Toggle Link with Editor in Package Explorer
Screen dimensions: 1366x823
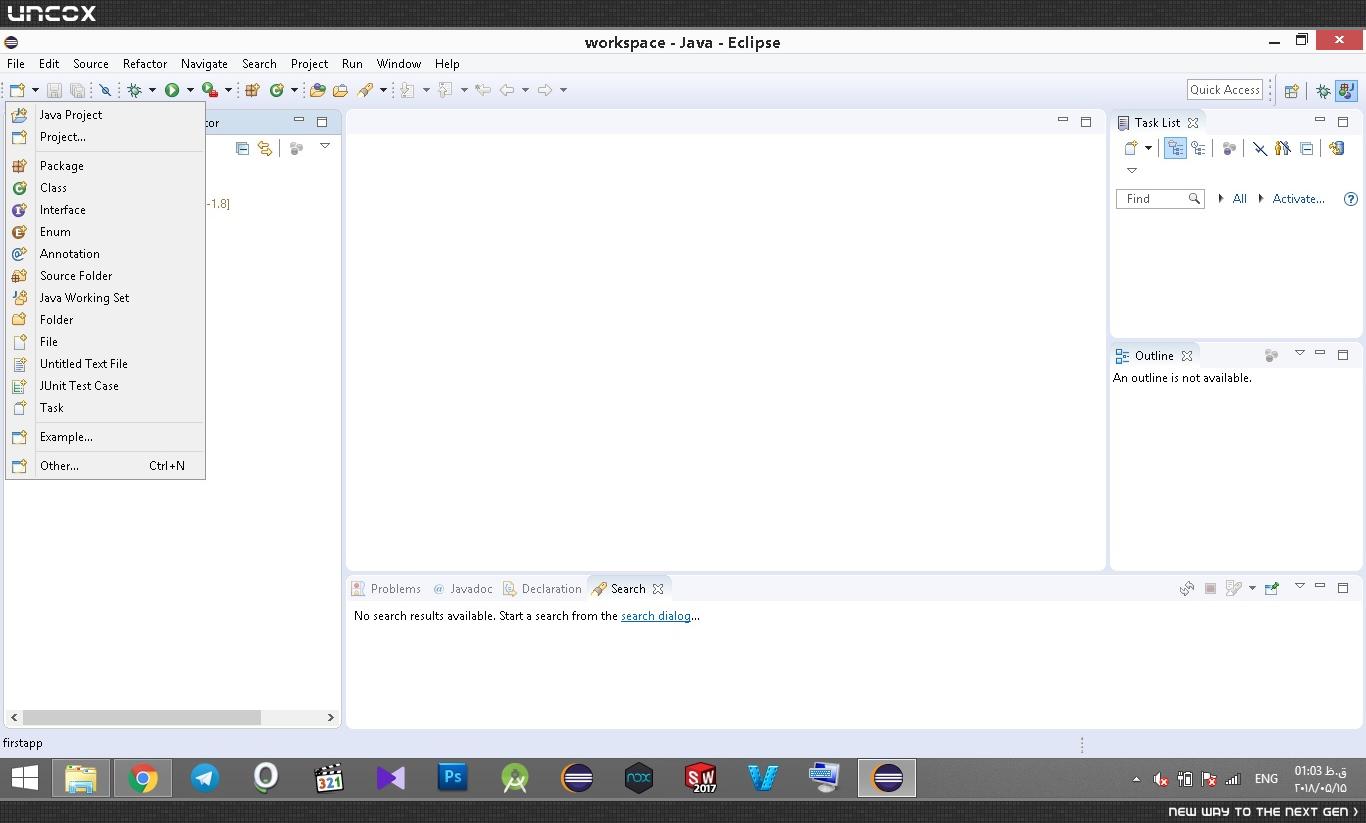[x=265, y=148]
